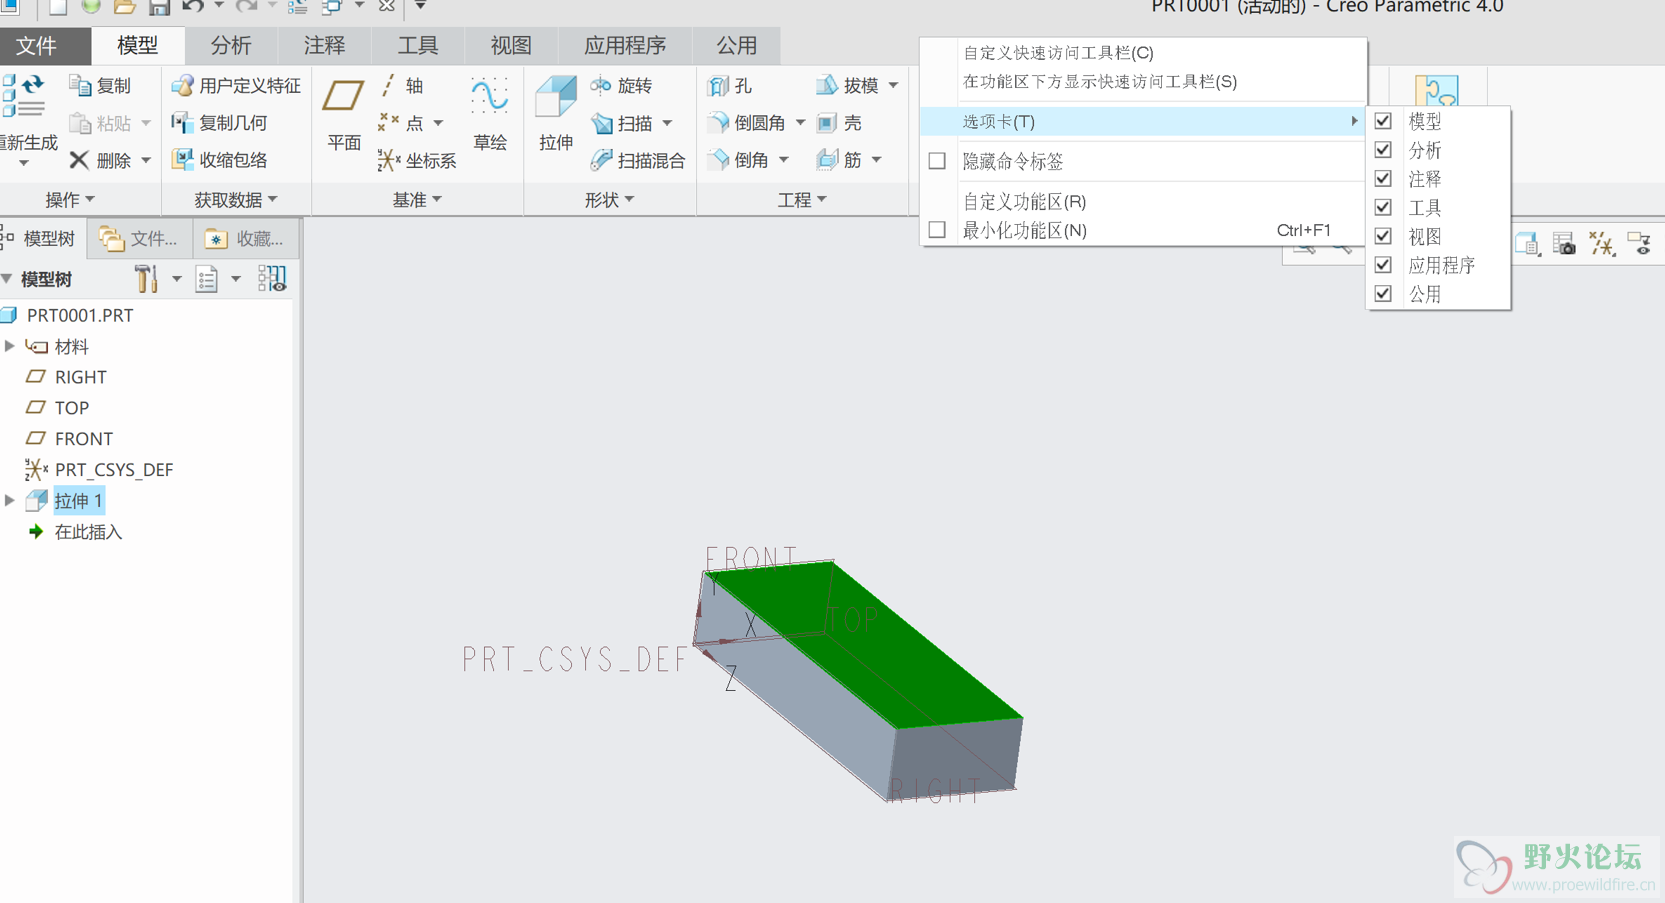Viewport: 1665px width, 903px height.
Task: Switch to the 工具 ribbon tab
Action: click(x=418, y=46)
